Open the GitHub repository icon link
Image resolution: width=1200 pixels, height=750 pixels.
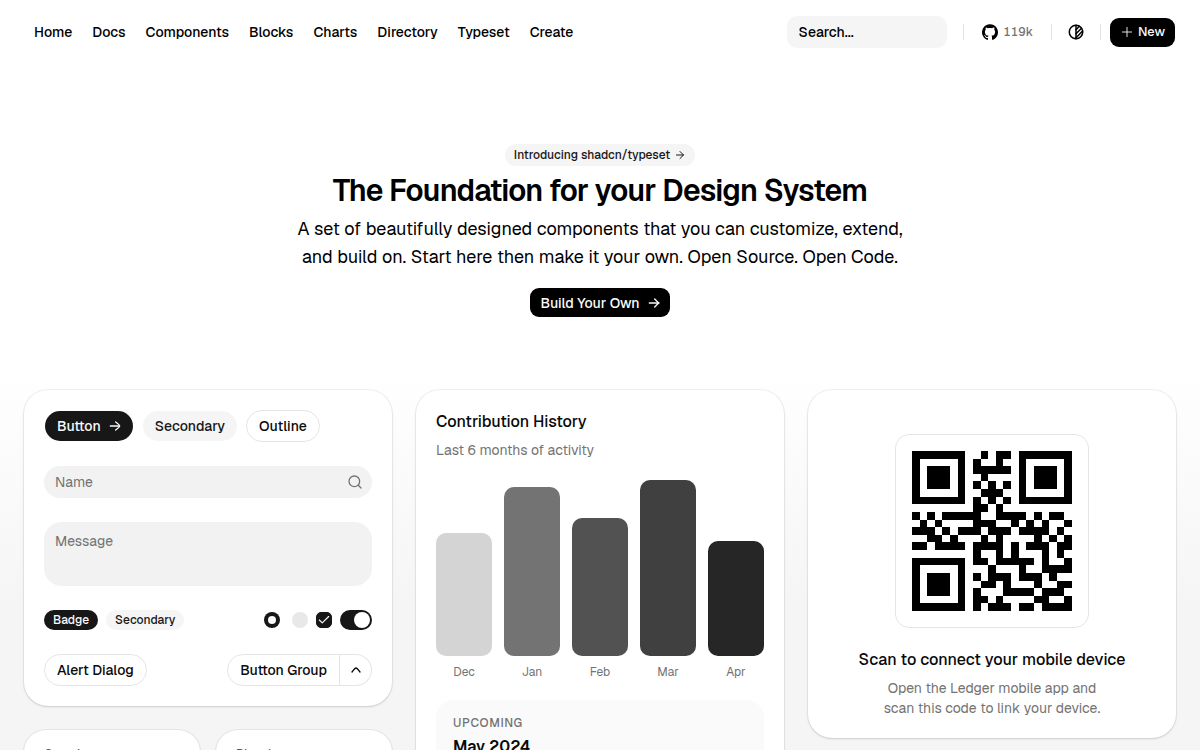990,32
